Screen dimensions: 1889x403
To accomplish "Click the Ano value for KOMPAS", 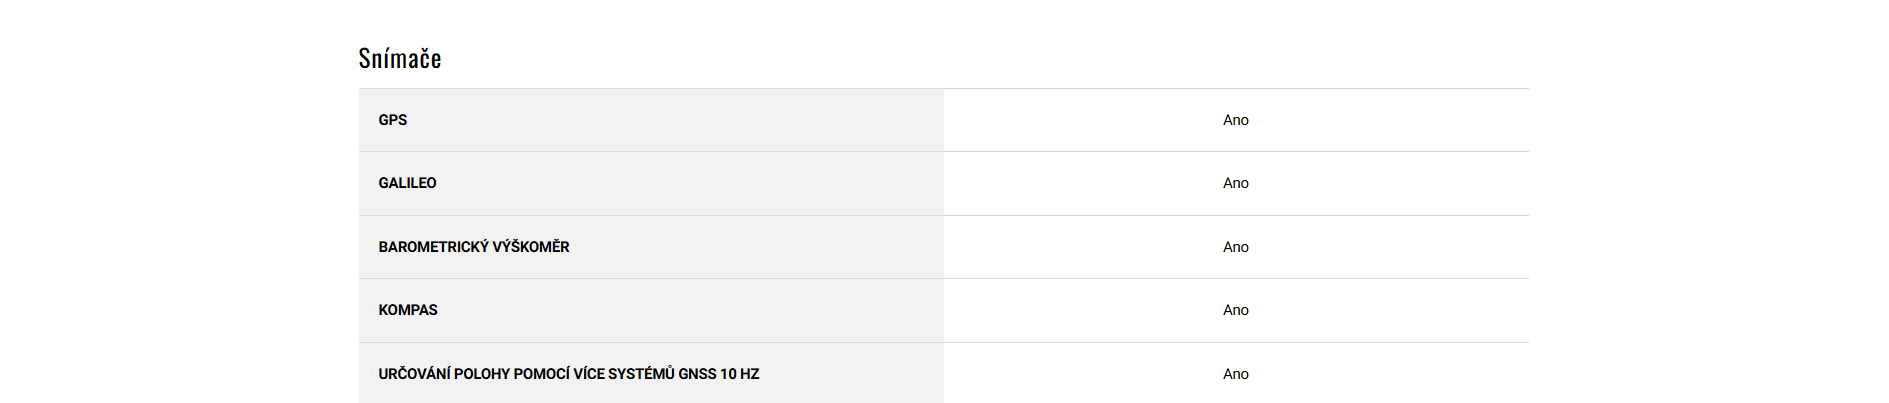I will 1235,310.
